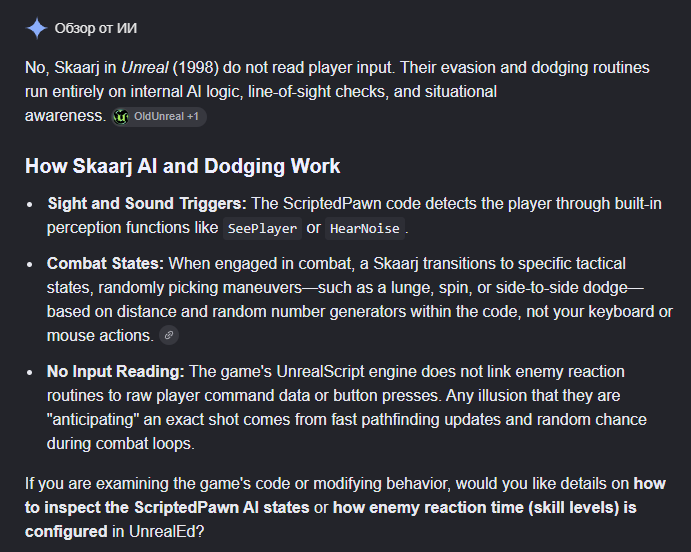Click the Sight and Sound Triggers bold label

147,204
